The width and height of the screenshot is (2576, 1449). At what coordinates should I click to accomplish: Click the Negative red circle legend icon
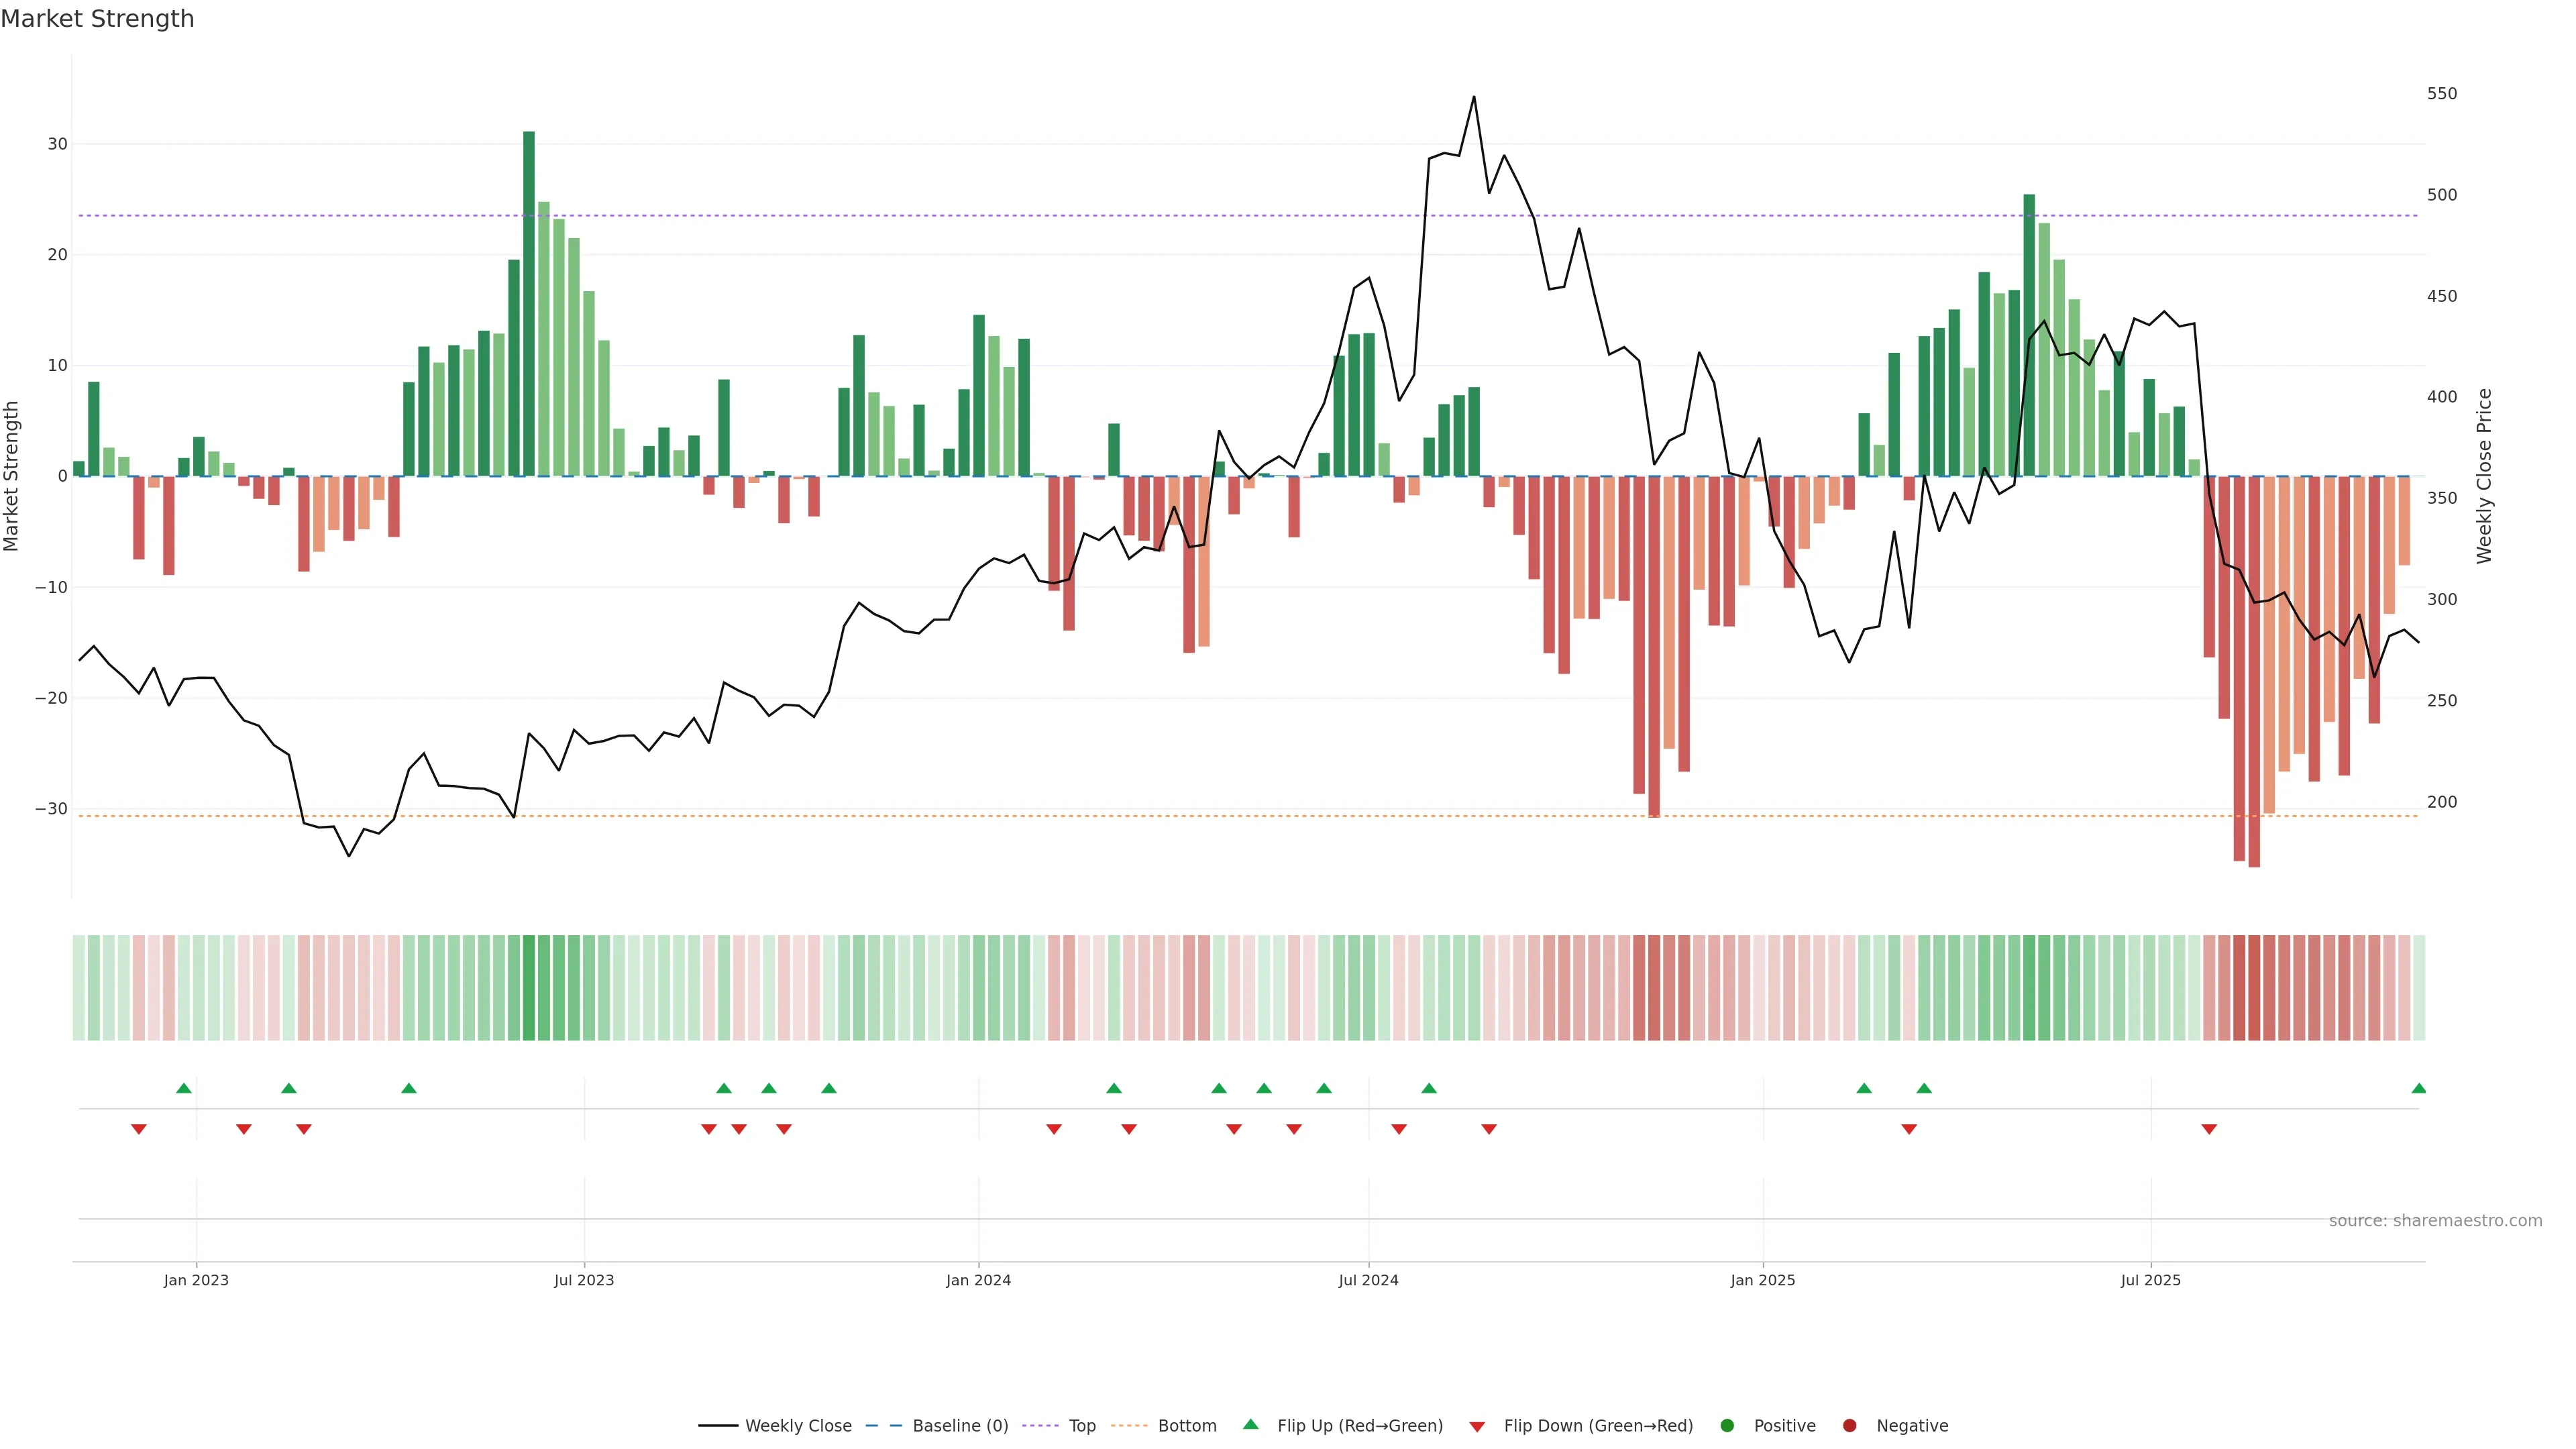[1849, 1425]
